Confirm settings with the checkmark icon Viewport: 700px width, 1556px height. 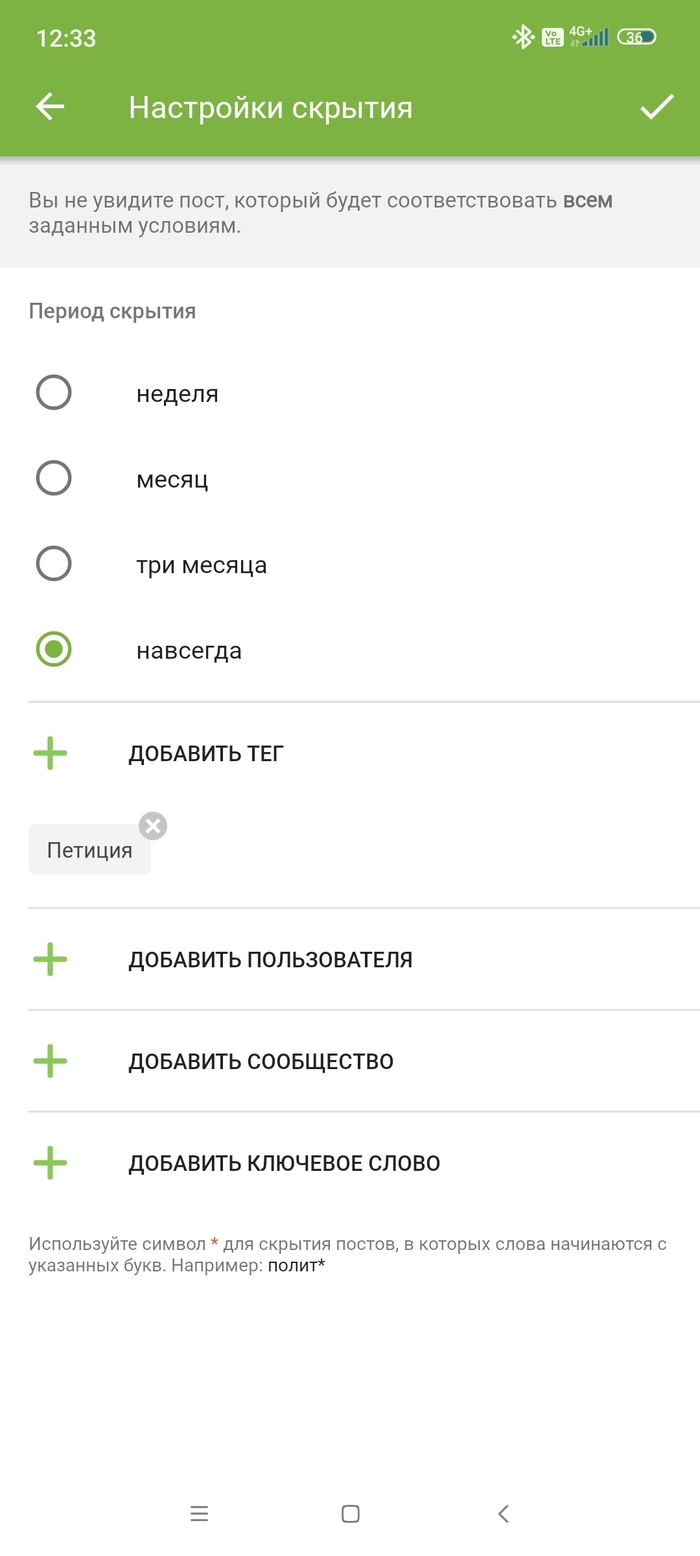[x=656, y=107]
